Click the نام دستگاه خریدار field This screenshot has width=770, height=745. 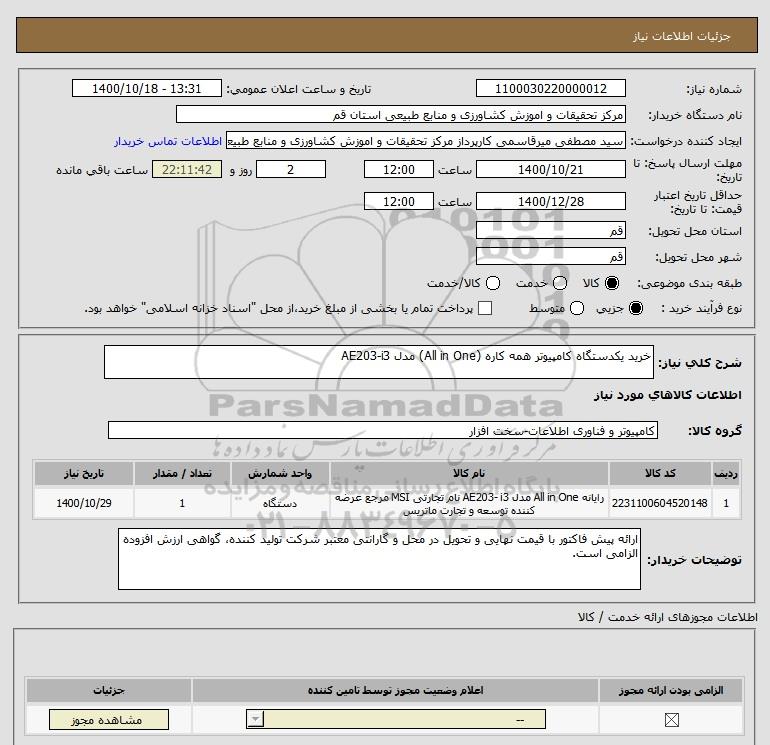coord(401,114)
